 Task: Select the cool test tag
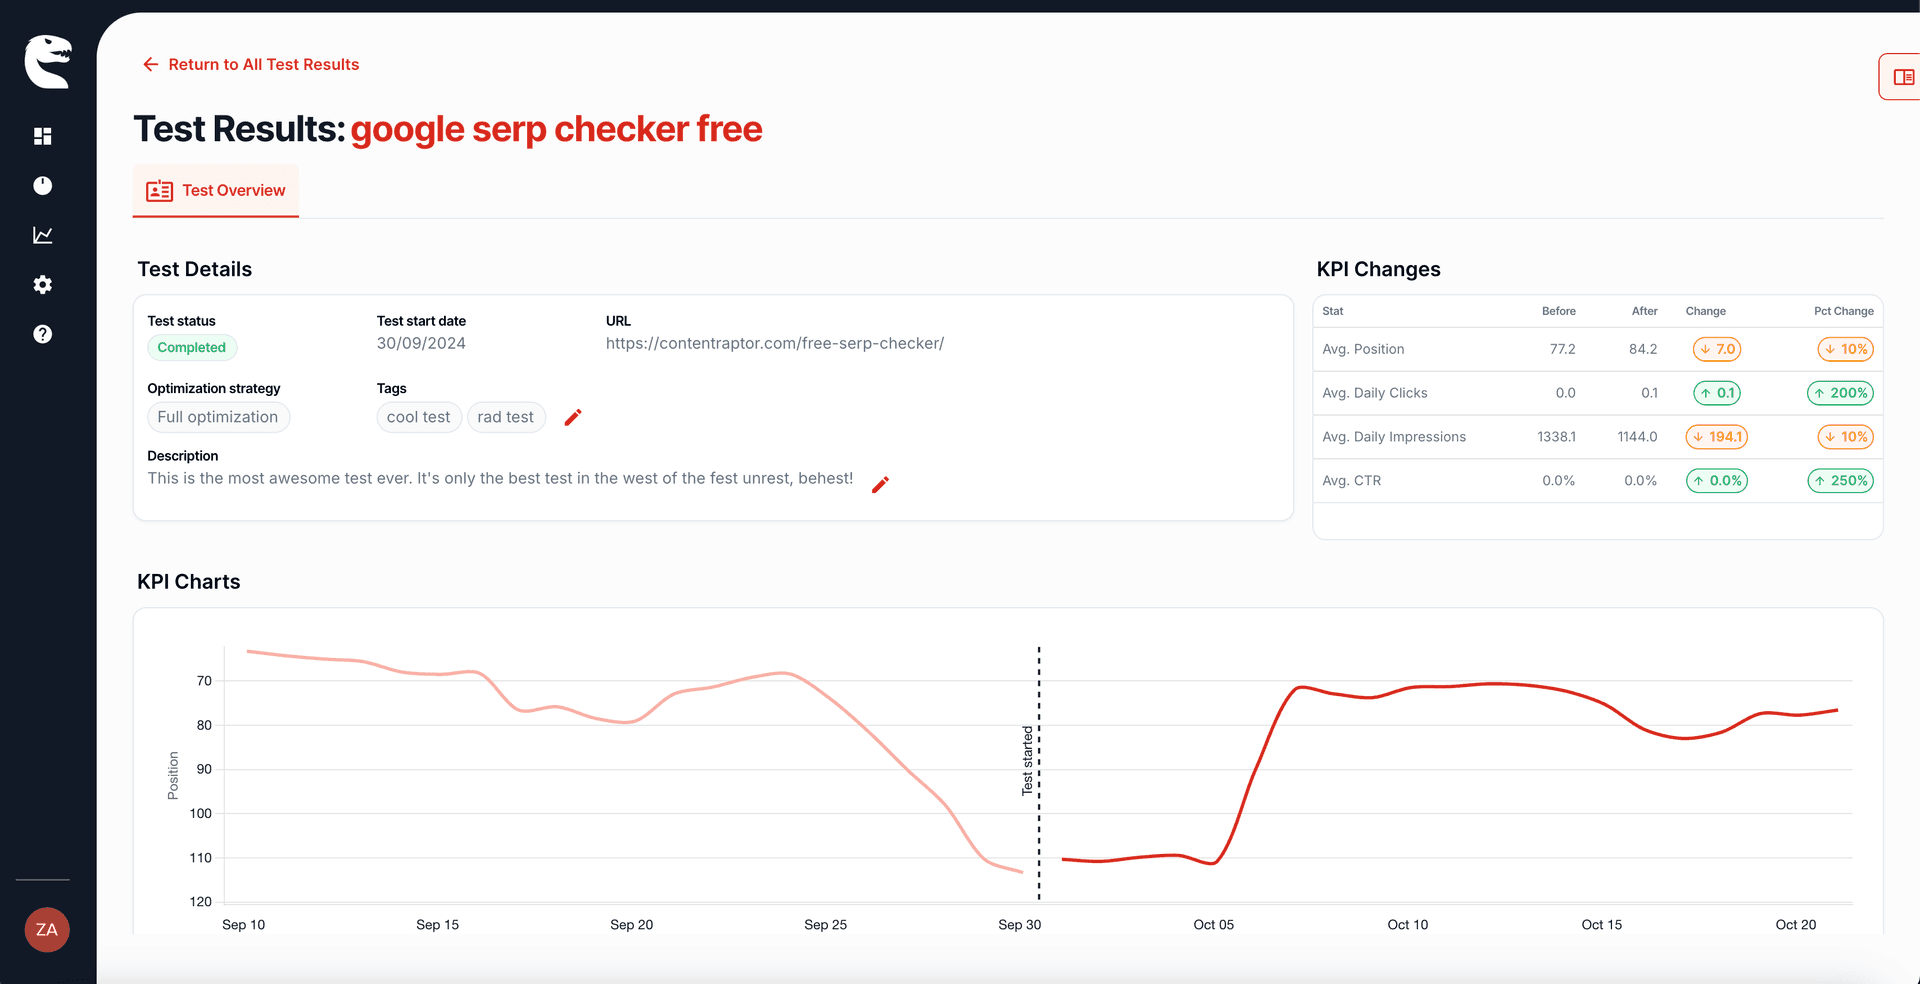(x=418, y=417)
